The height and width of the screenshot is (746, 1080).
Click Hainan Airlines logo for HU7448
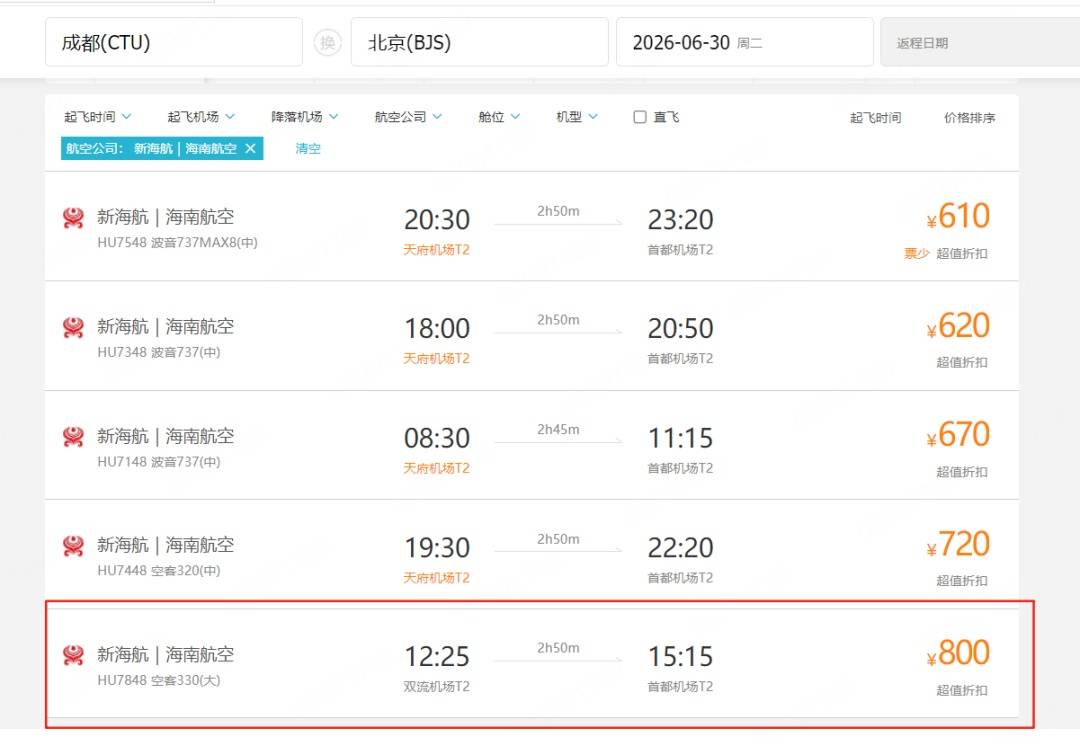pos(73,546)
